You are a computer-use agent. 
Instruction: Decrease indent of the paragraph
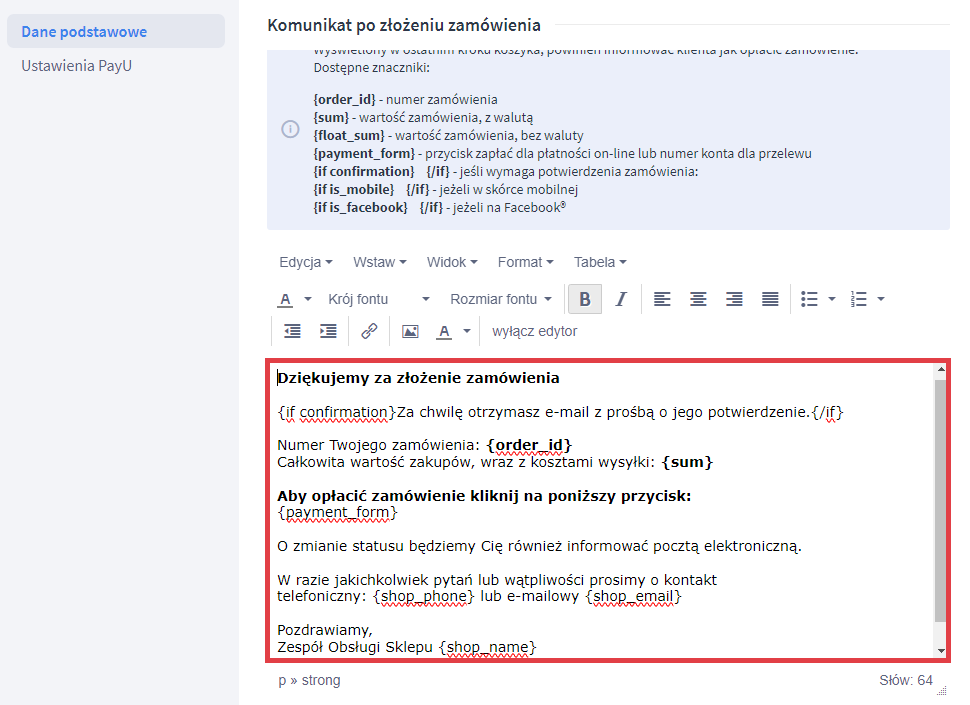click(292, 331)
